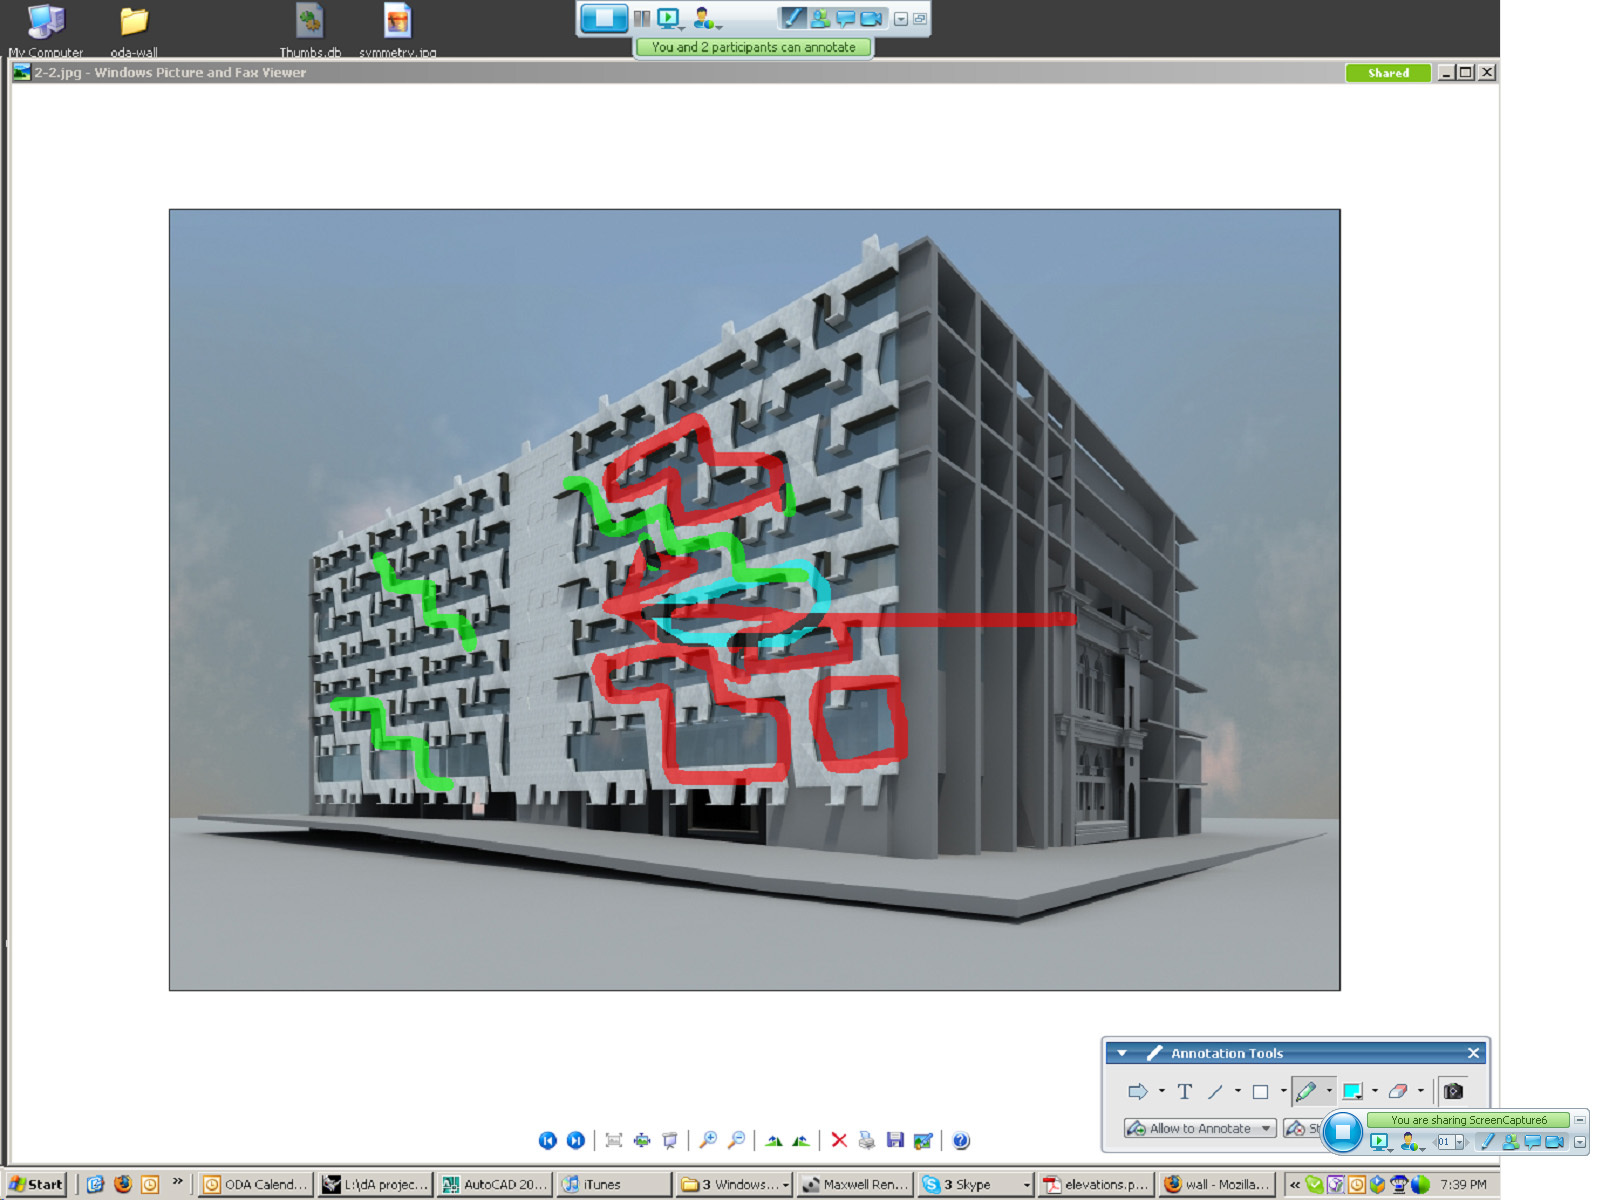Viewport: 1600px width, 1200px height.
Task: Open annotation color picker dropdown arrow
Action: point(1375,1091)
